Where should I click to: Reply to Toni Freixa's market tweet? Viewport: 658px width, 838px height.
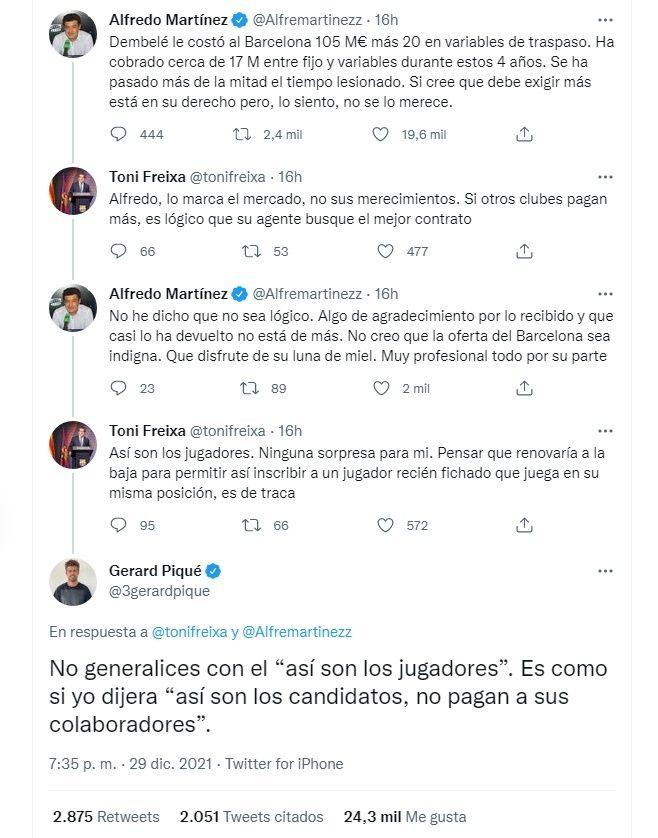click(119, 251)
